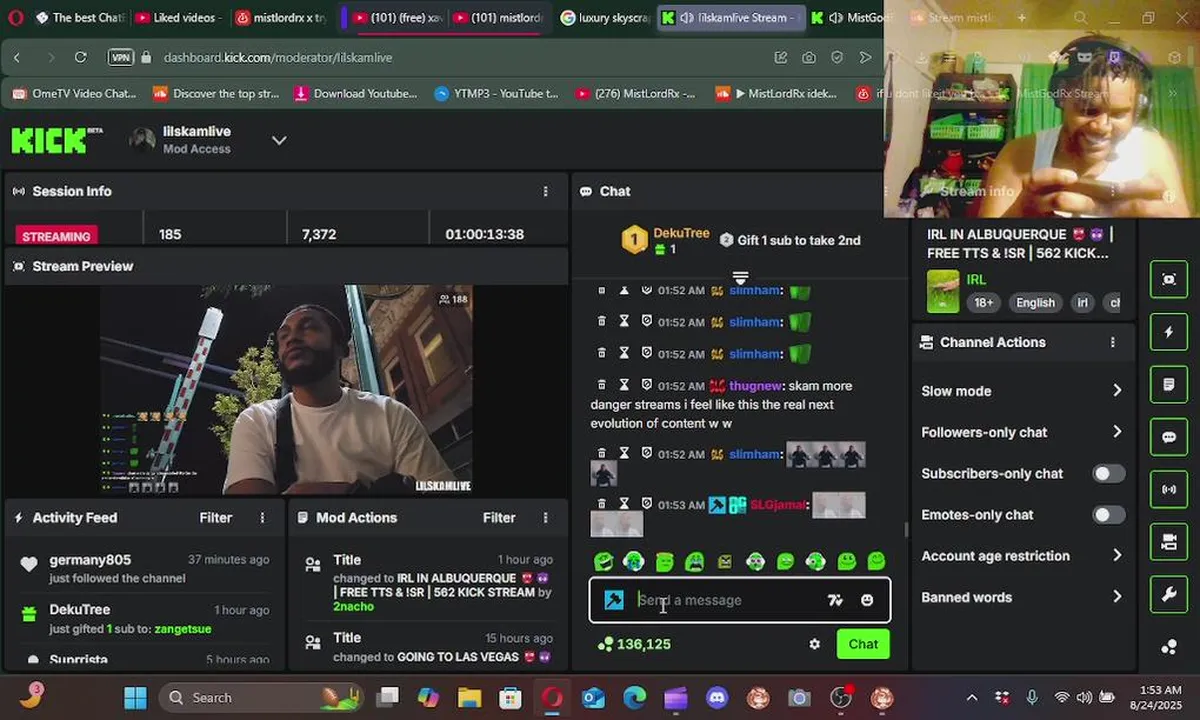
Task: Open Discord from the taskbar
Action: click(x=717, y=698)
